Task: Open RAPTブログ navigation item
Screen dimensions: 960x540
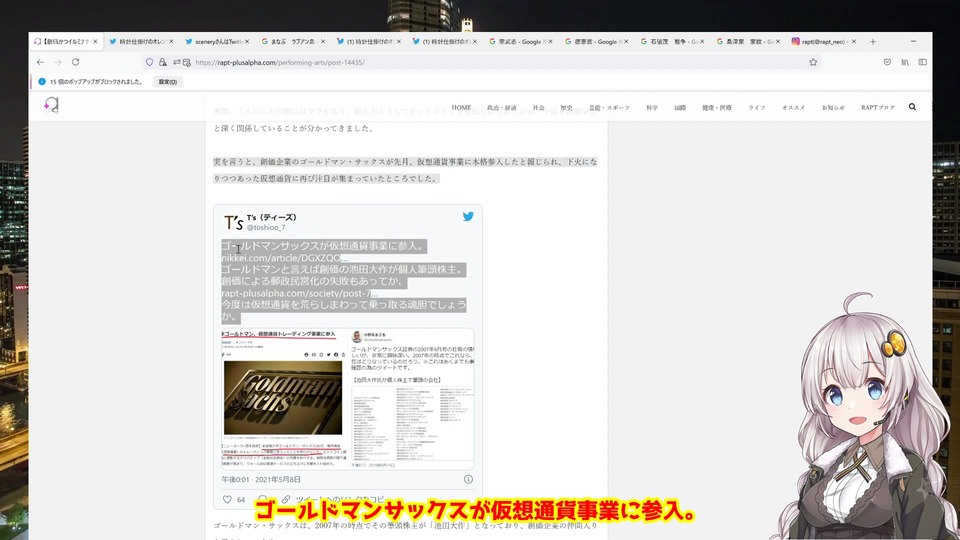Action: (x=878, y=107)
